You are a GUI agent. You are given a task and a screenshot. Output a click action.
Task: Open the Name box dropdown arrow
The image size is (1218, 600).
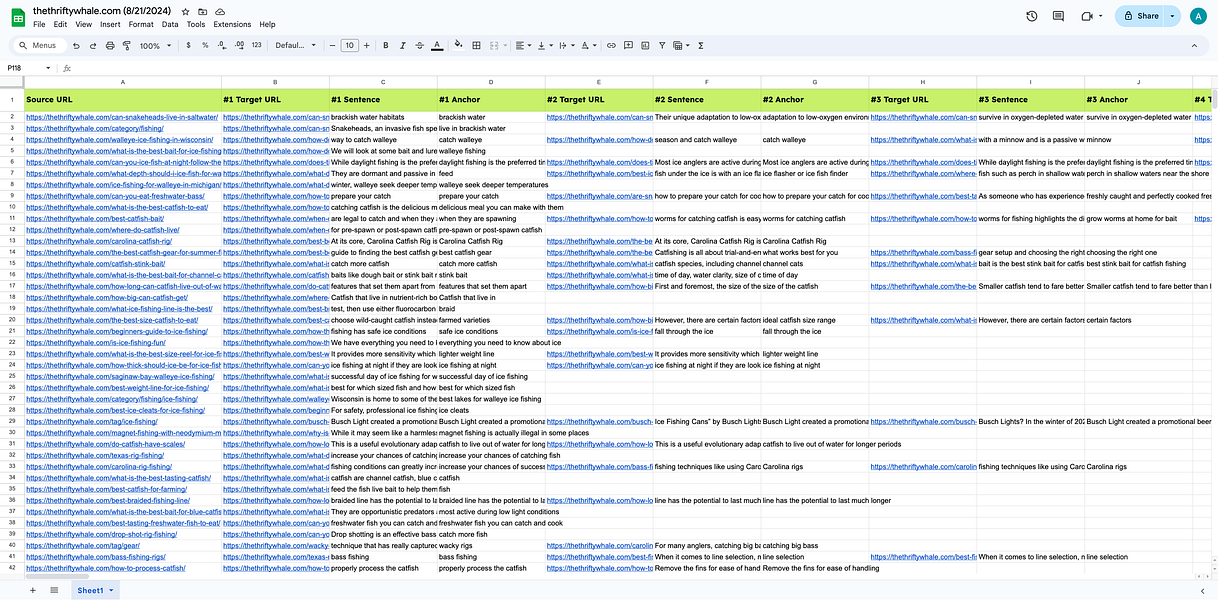50,68
